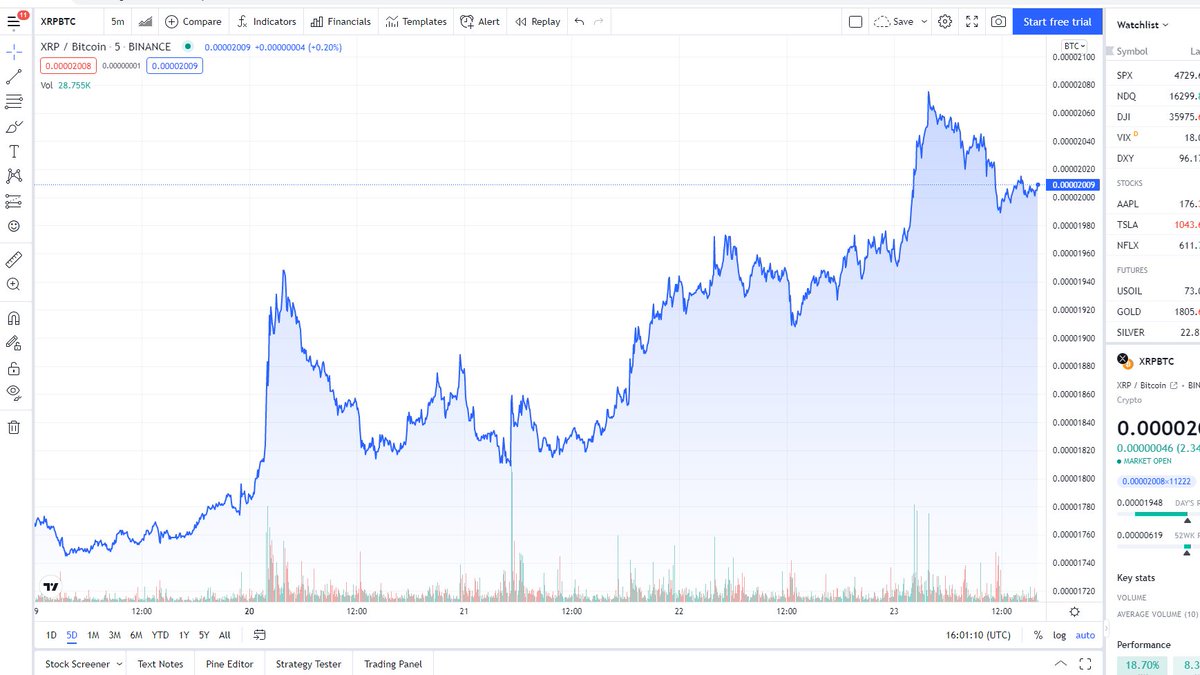This screenshot has width=1200, height=675.
Task: Select the ruler measure tool
Action: [x=14, y=259]
